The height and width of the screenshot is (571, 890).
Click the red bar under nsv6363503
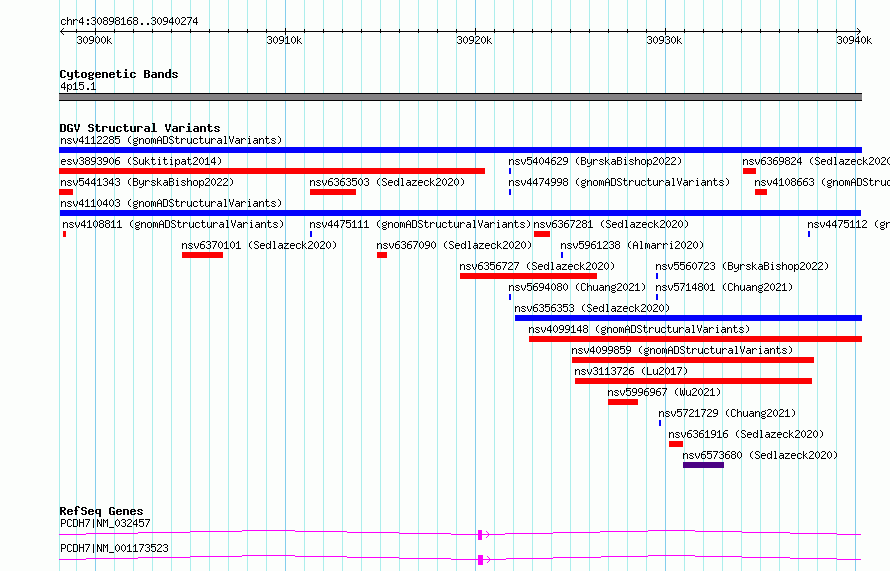333,192
